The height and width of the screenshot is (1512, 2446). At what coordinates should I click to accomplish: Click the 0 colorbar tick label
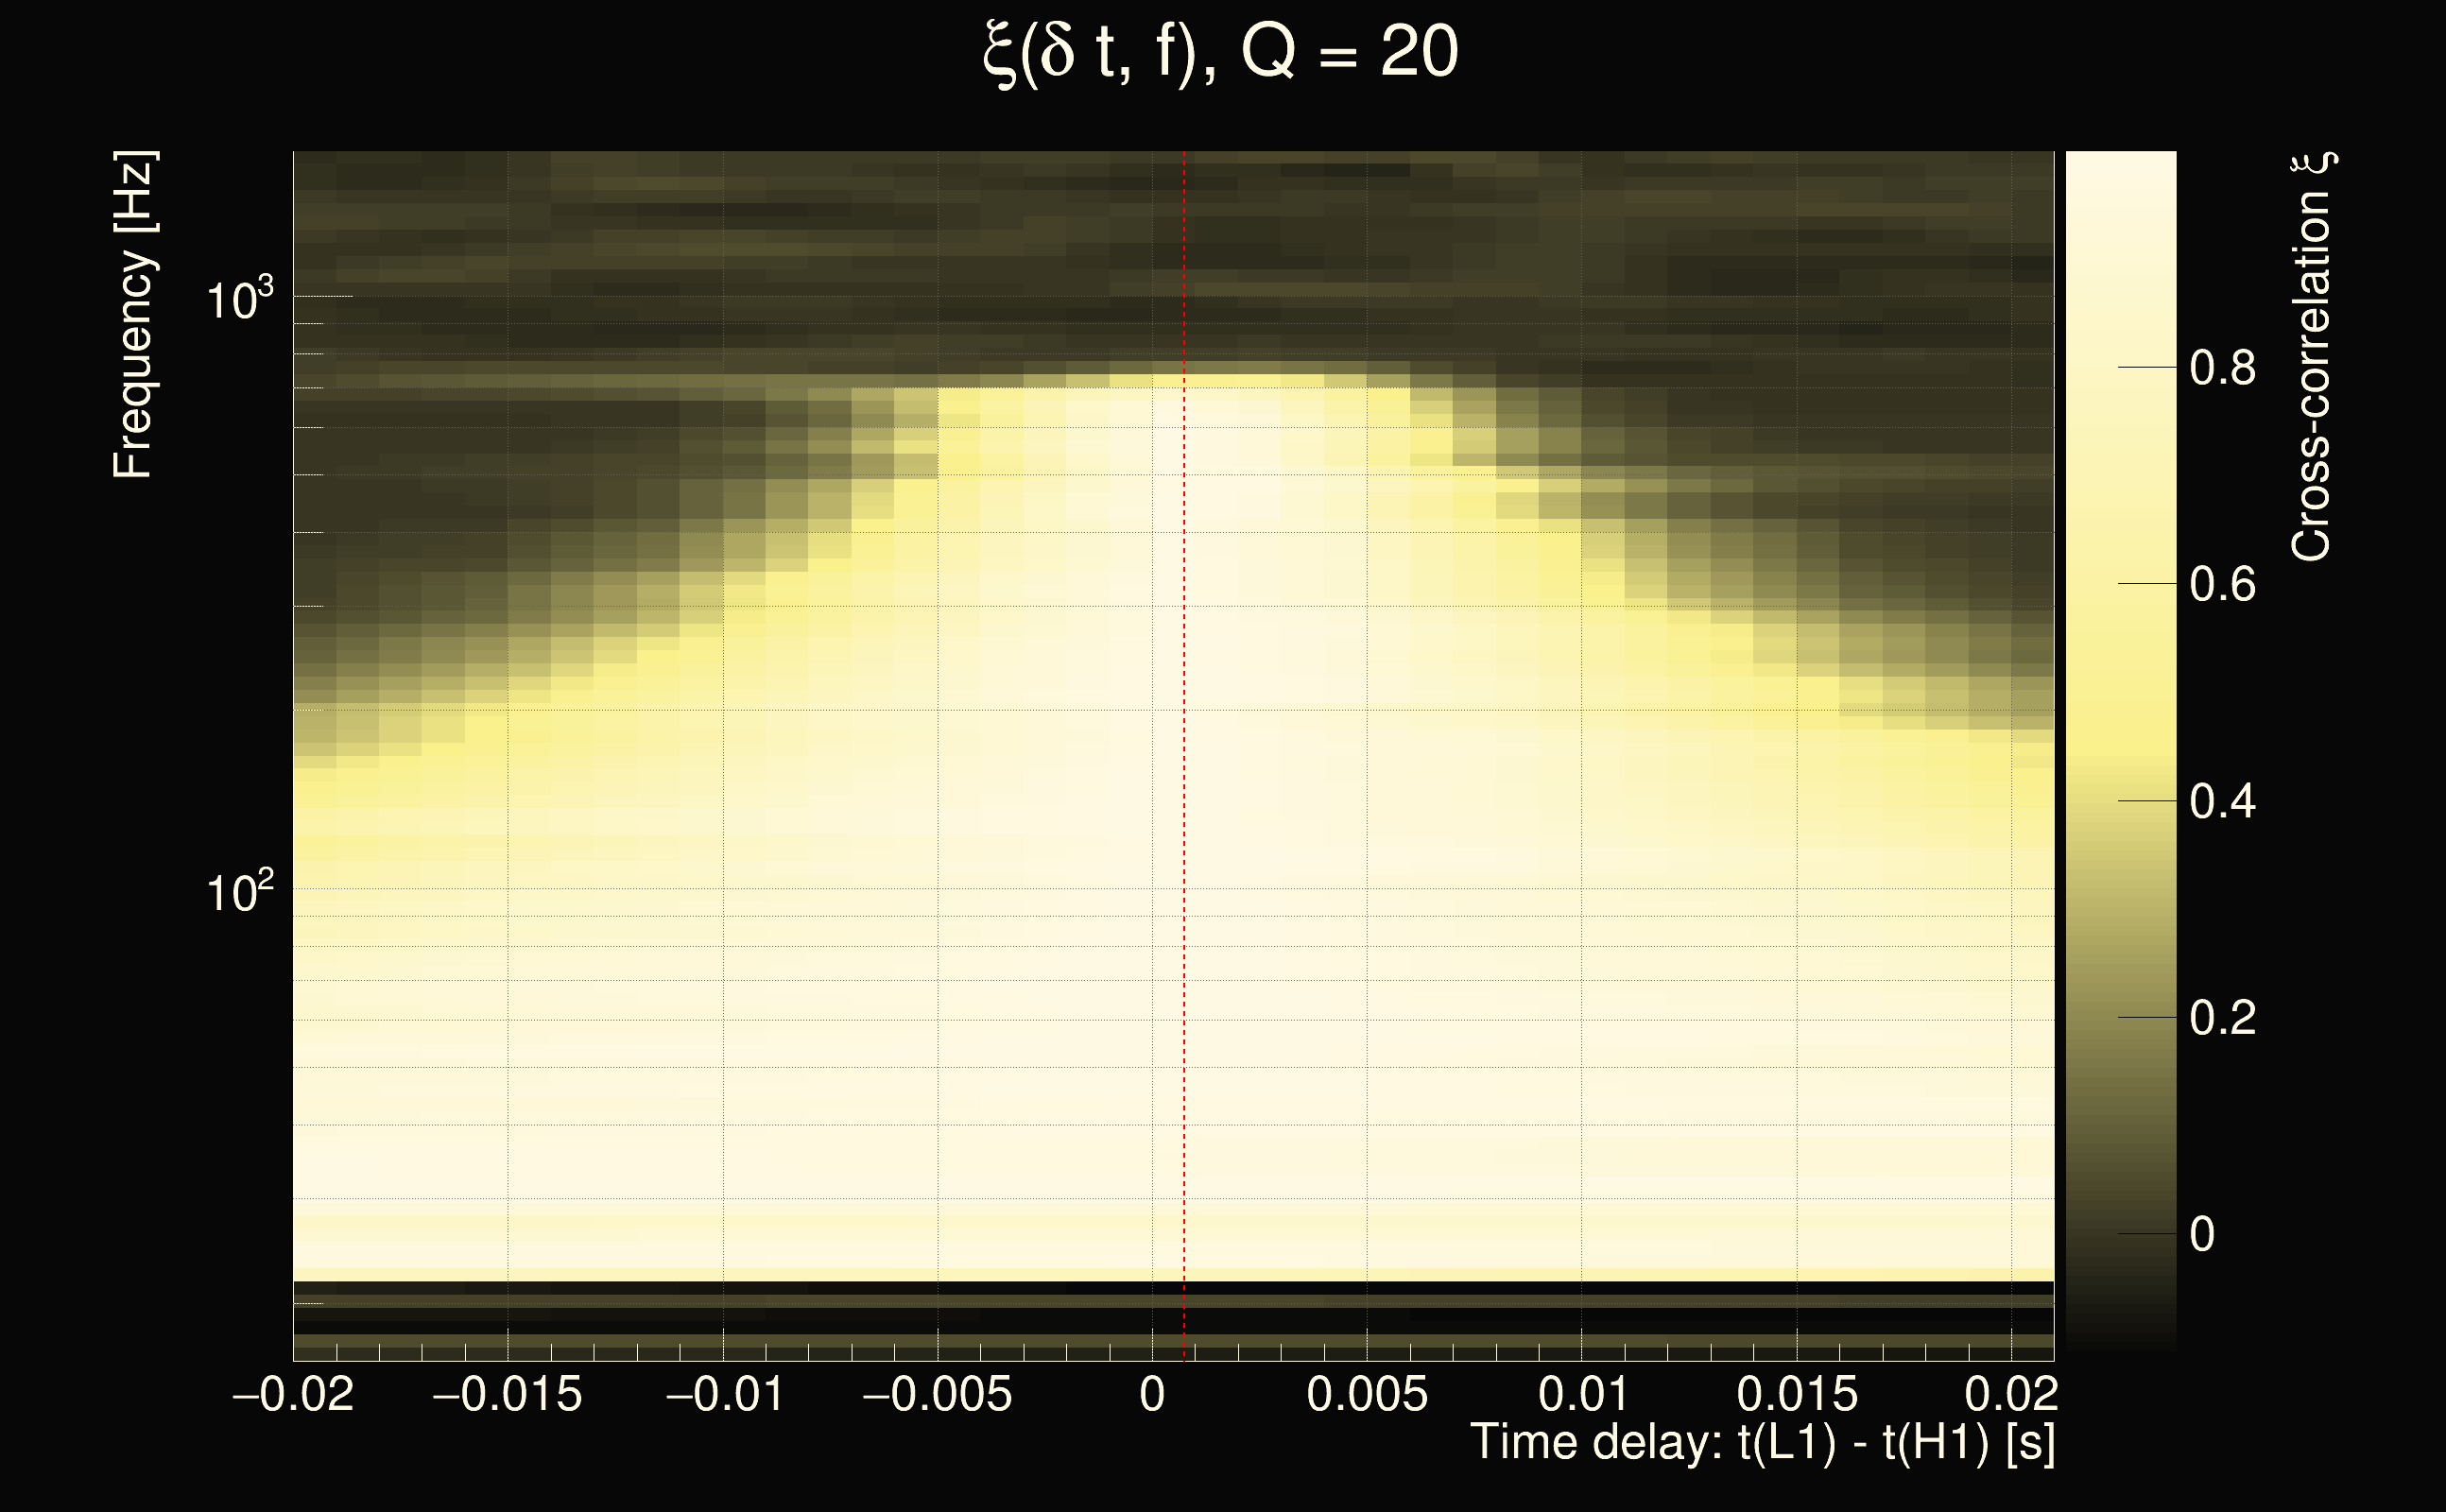2202,1235
